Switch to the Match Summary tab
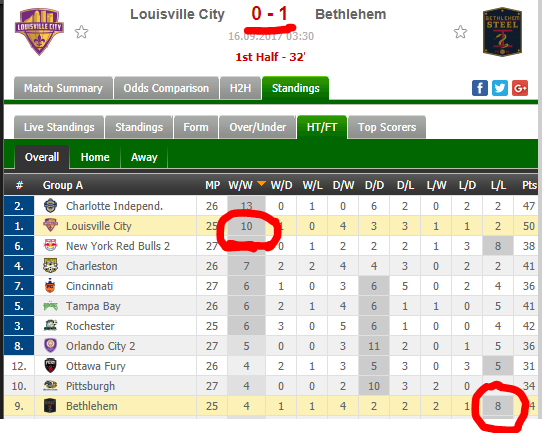The width and height of the screenshot is (542, 433). (64, 88)
